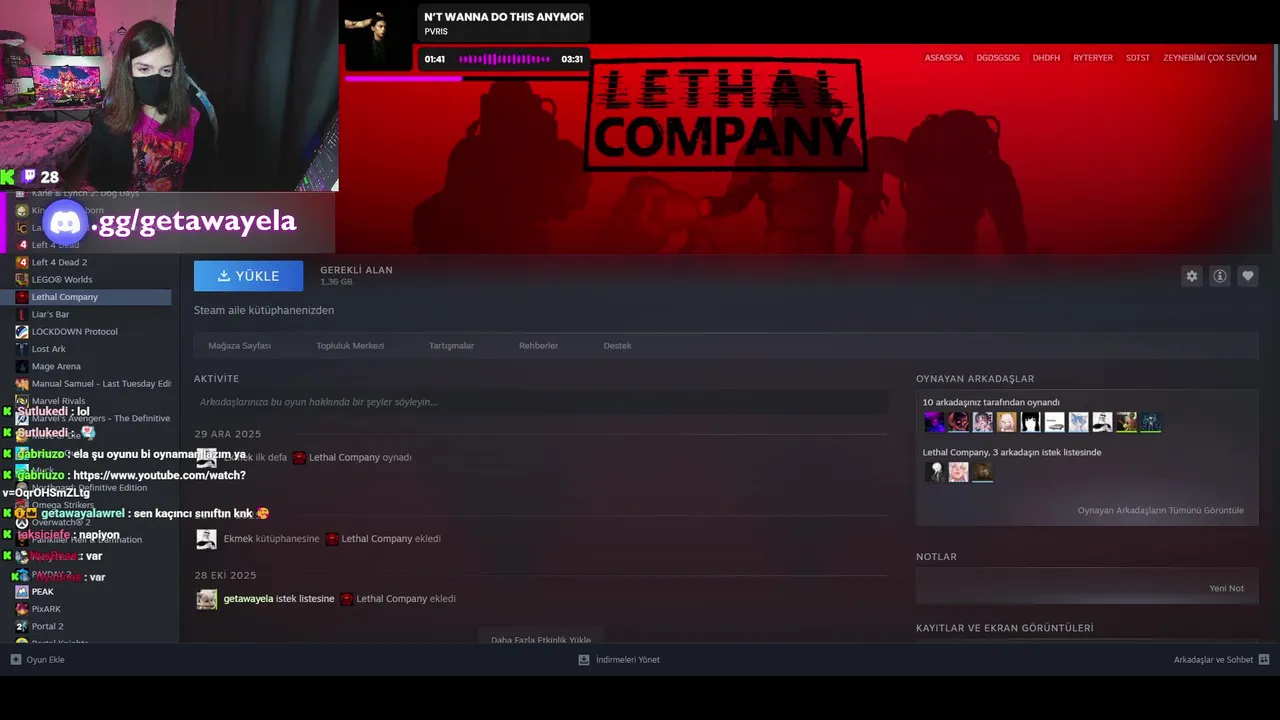Click the activity comment input field
The image size is (1280, 720).
[540, 402]
